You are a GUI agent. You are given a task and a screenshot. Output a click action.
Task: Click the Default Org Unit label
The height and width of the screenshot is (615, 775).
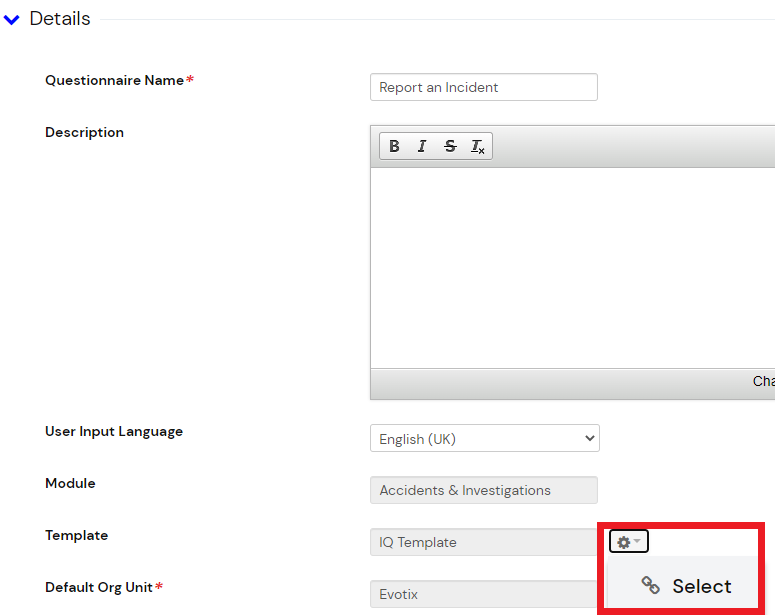99,587
